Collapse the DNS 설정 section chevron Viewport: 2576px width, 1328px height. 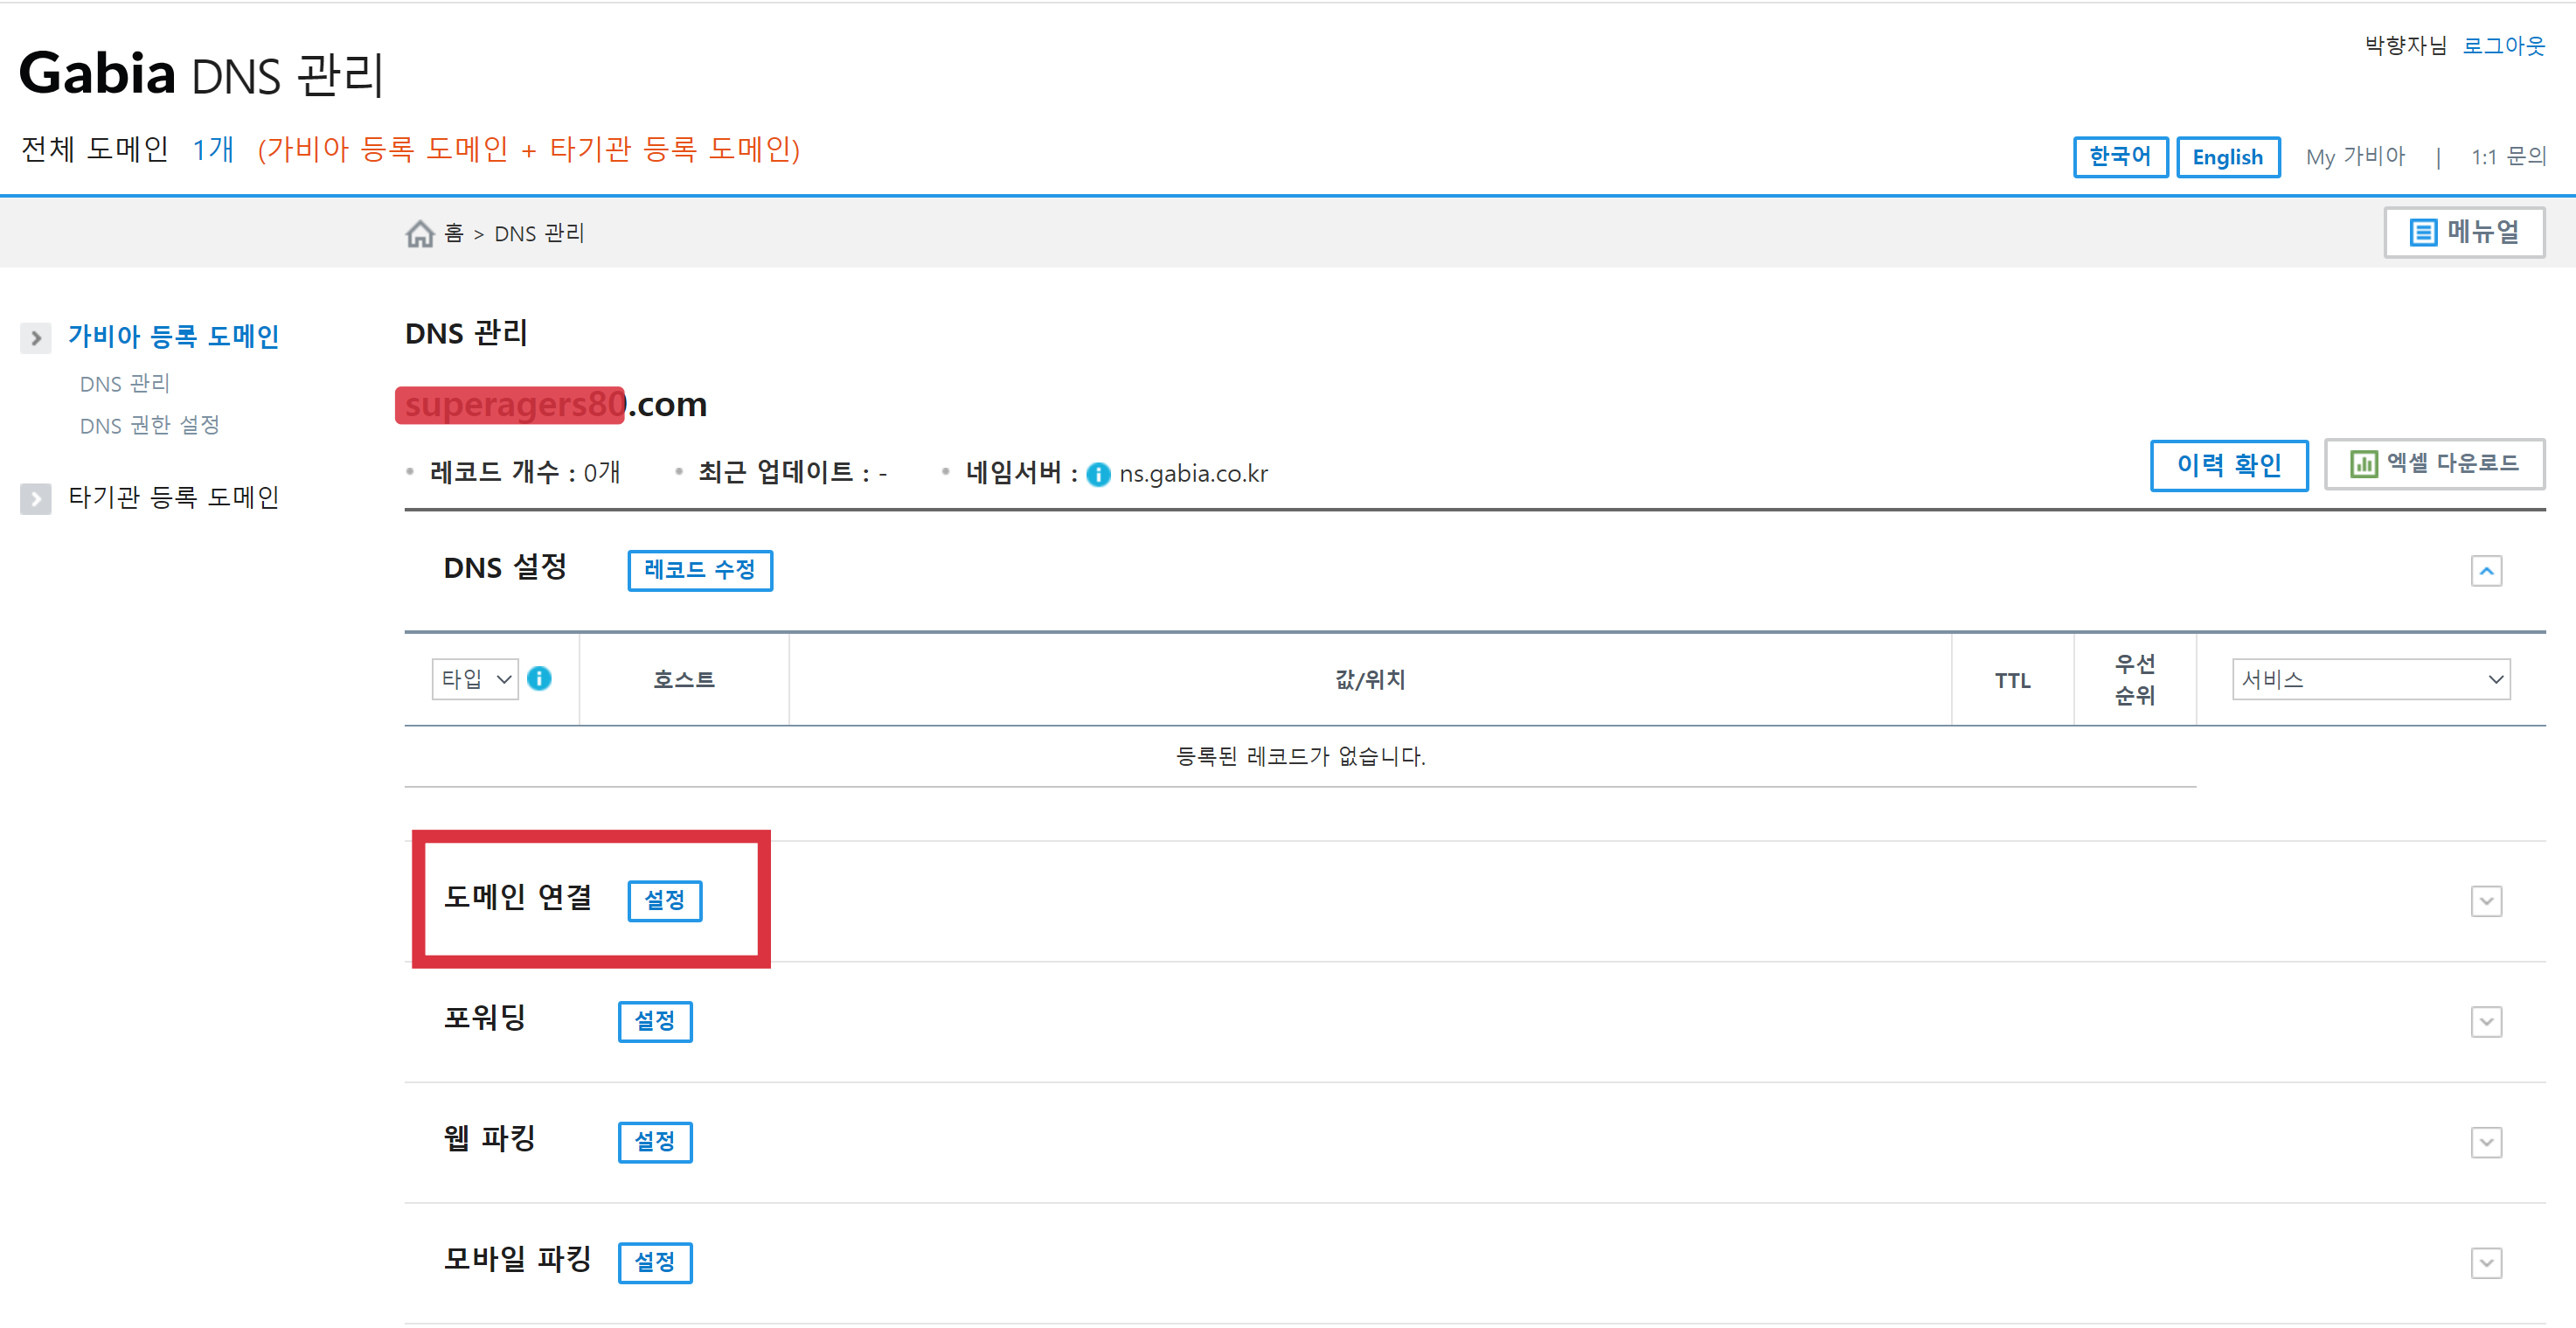pyautogui.click(x=2486, y=571)
